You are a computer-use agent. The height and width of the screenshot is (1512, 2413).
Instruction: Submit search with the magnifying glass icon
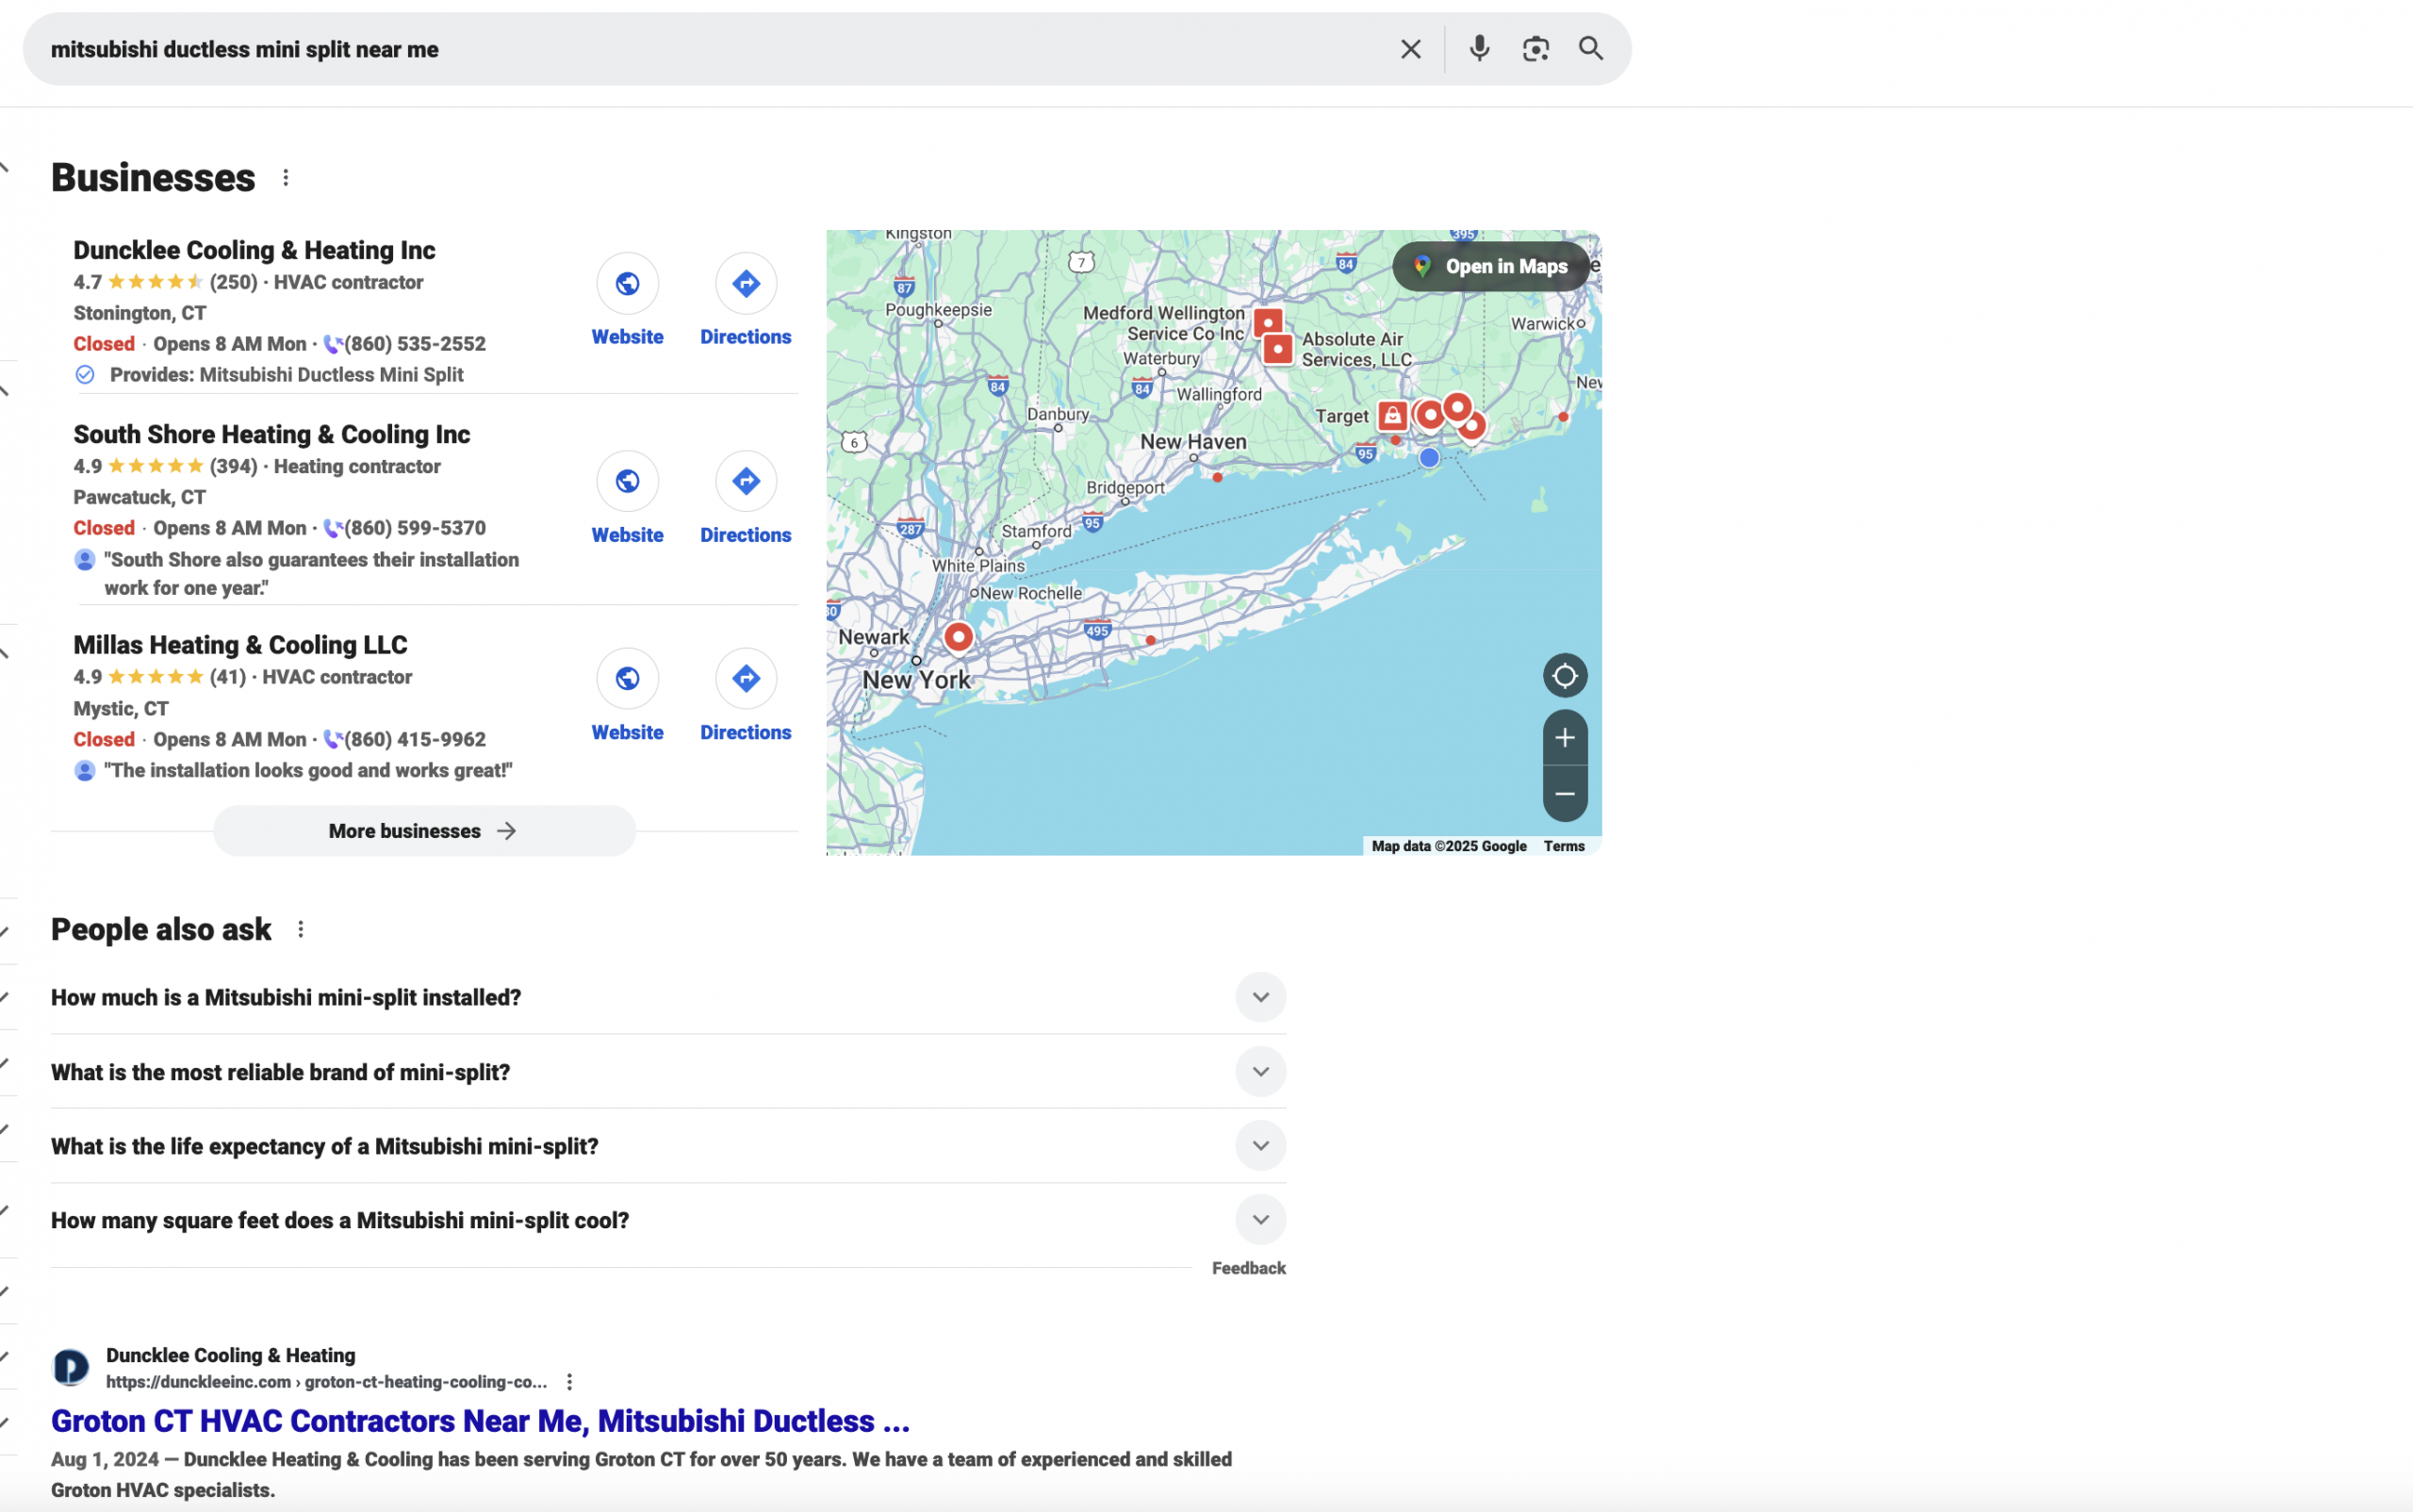1590,48
